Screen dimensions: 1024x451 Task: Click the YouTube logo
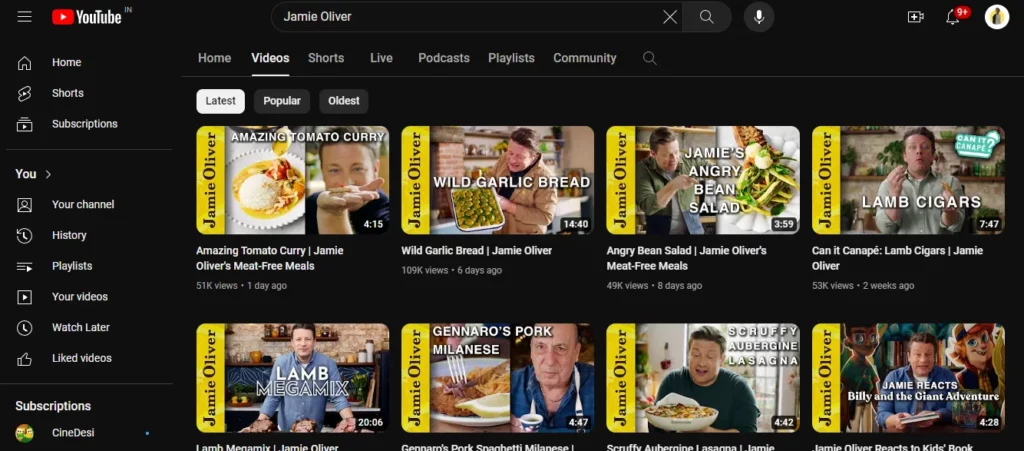pyautogui.click(x=87, y=17)
